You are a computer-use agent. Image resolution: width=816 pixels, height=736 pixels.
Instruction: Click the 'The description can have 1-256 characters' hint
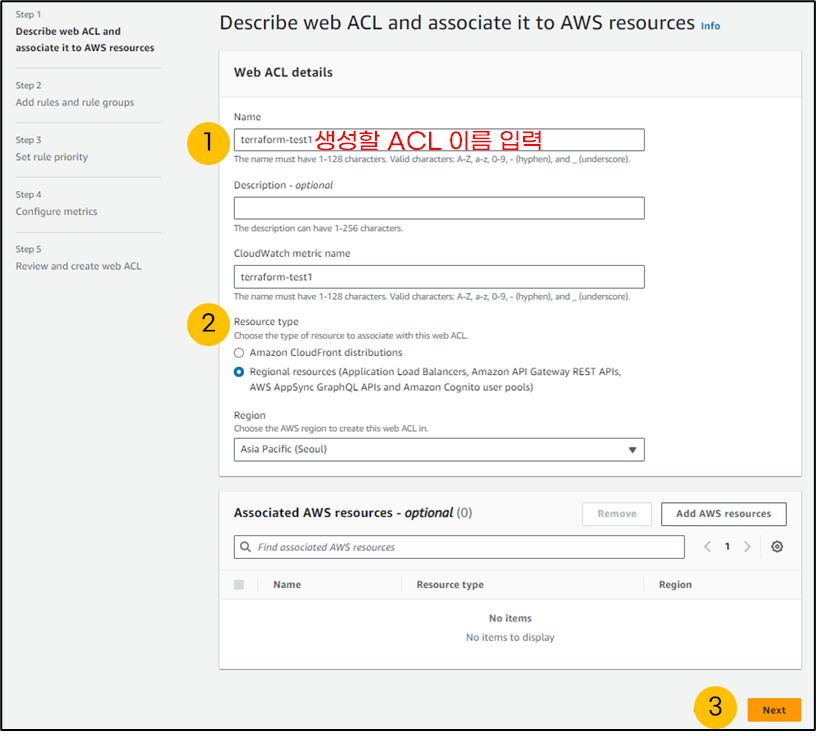(318, 229)
